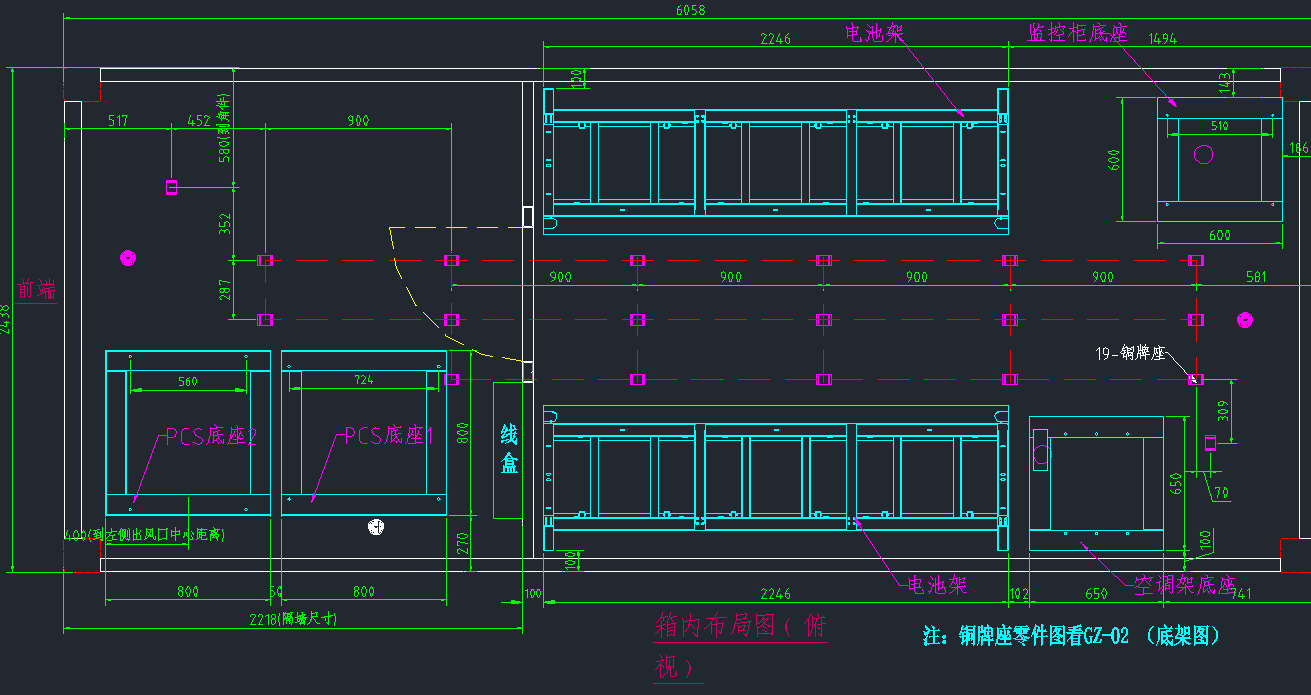Screen dimensions: 1311x695
Task: Select the PCS底座1 label
Action: [x=389, y=436]
